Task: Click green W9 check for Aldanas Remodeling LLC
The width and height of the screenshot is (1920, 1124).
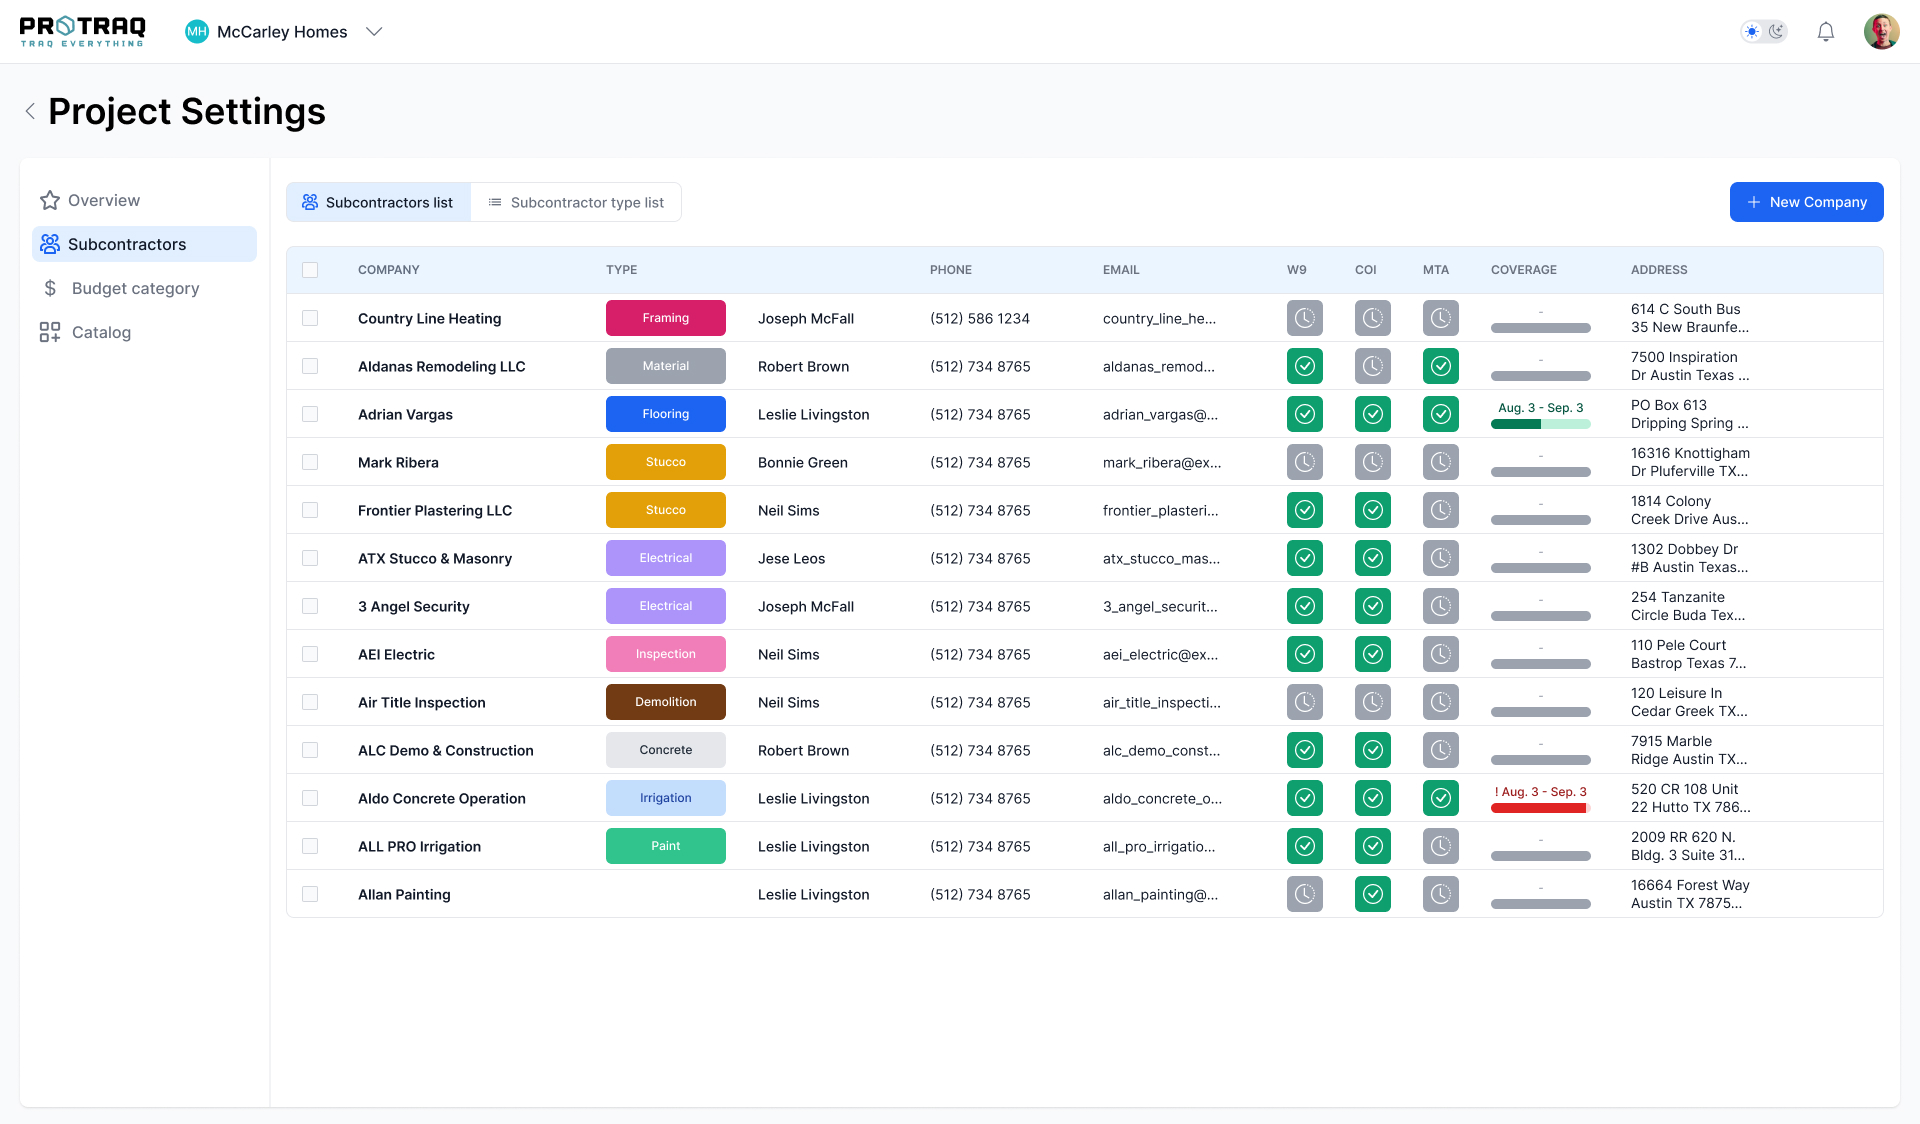Action: pos(1304,366)
